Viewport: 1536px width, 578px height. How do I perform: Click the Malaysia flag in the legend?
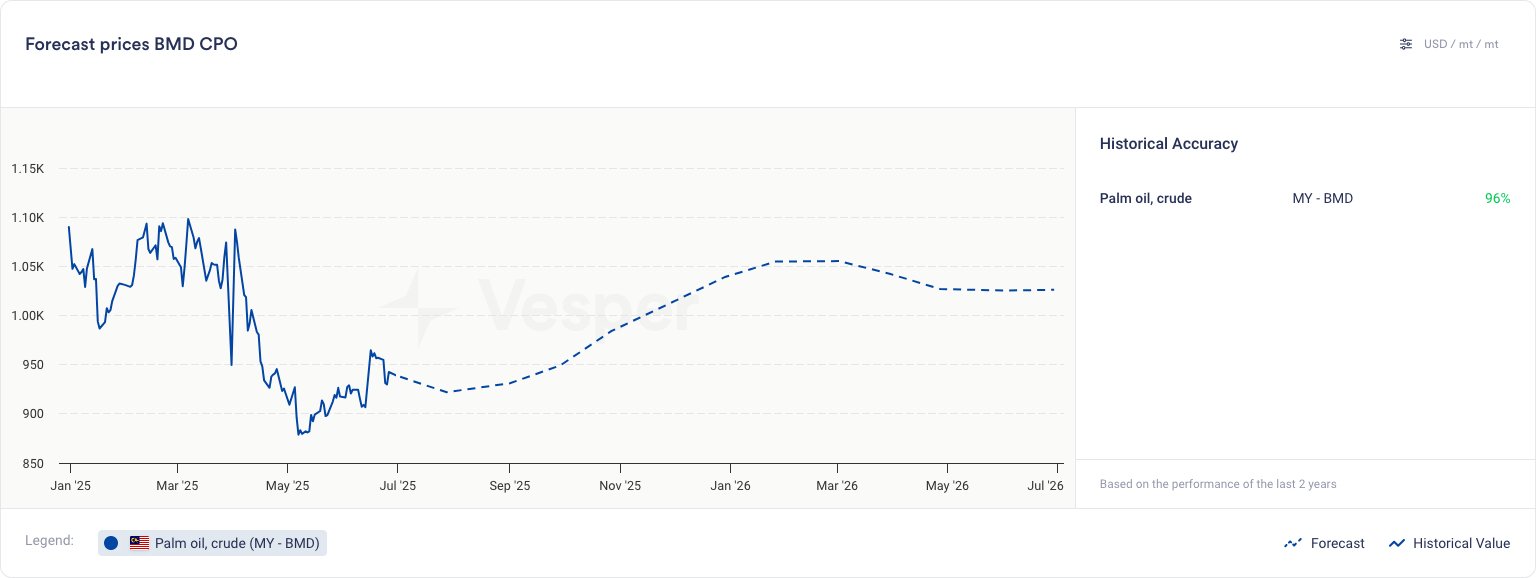(x=139, y=543)
